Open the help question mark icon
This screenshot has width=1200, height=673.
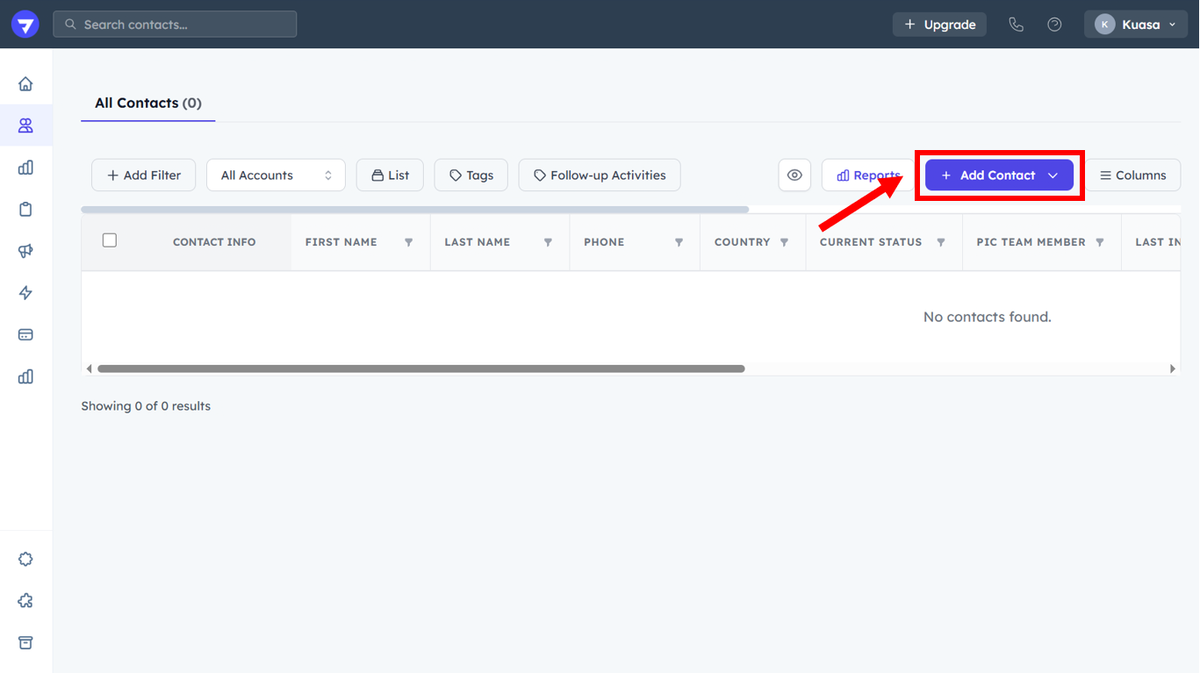click(x=1054, y=24)
